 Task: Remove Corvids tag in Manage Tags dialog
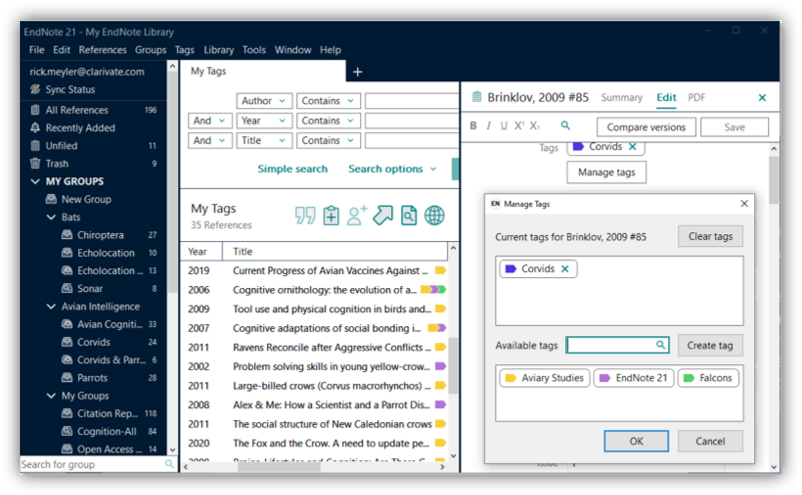pyautogui.click(x=565, y=269)
